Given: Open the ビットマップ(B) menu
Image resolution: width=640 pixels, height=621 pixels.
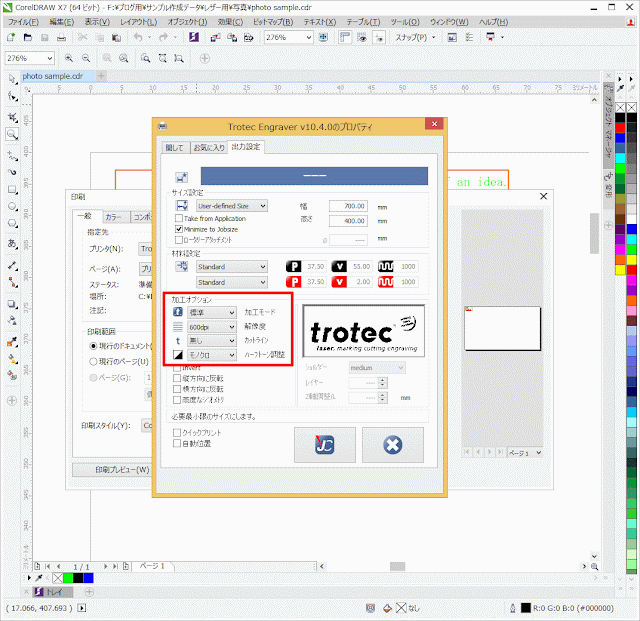Looking at the screenshot, I should pos(273,22).
